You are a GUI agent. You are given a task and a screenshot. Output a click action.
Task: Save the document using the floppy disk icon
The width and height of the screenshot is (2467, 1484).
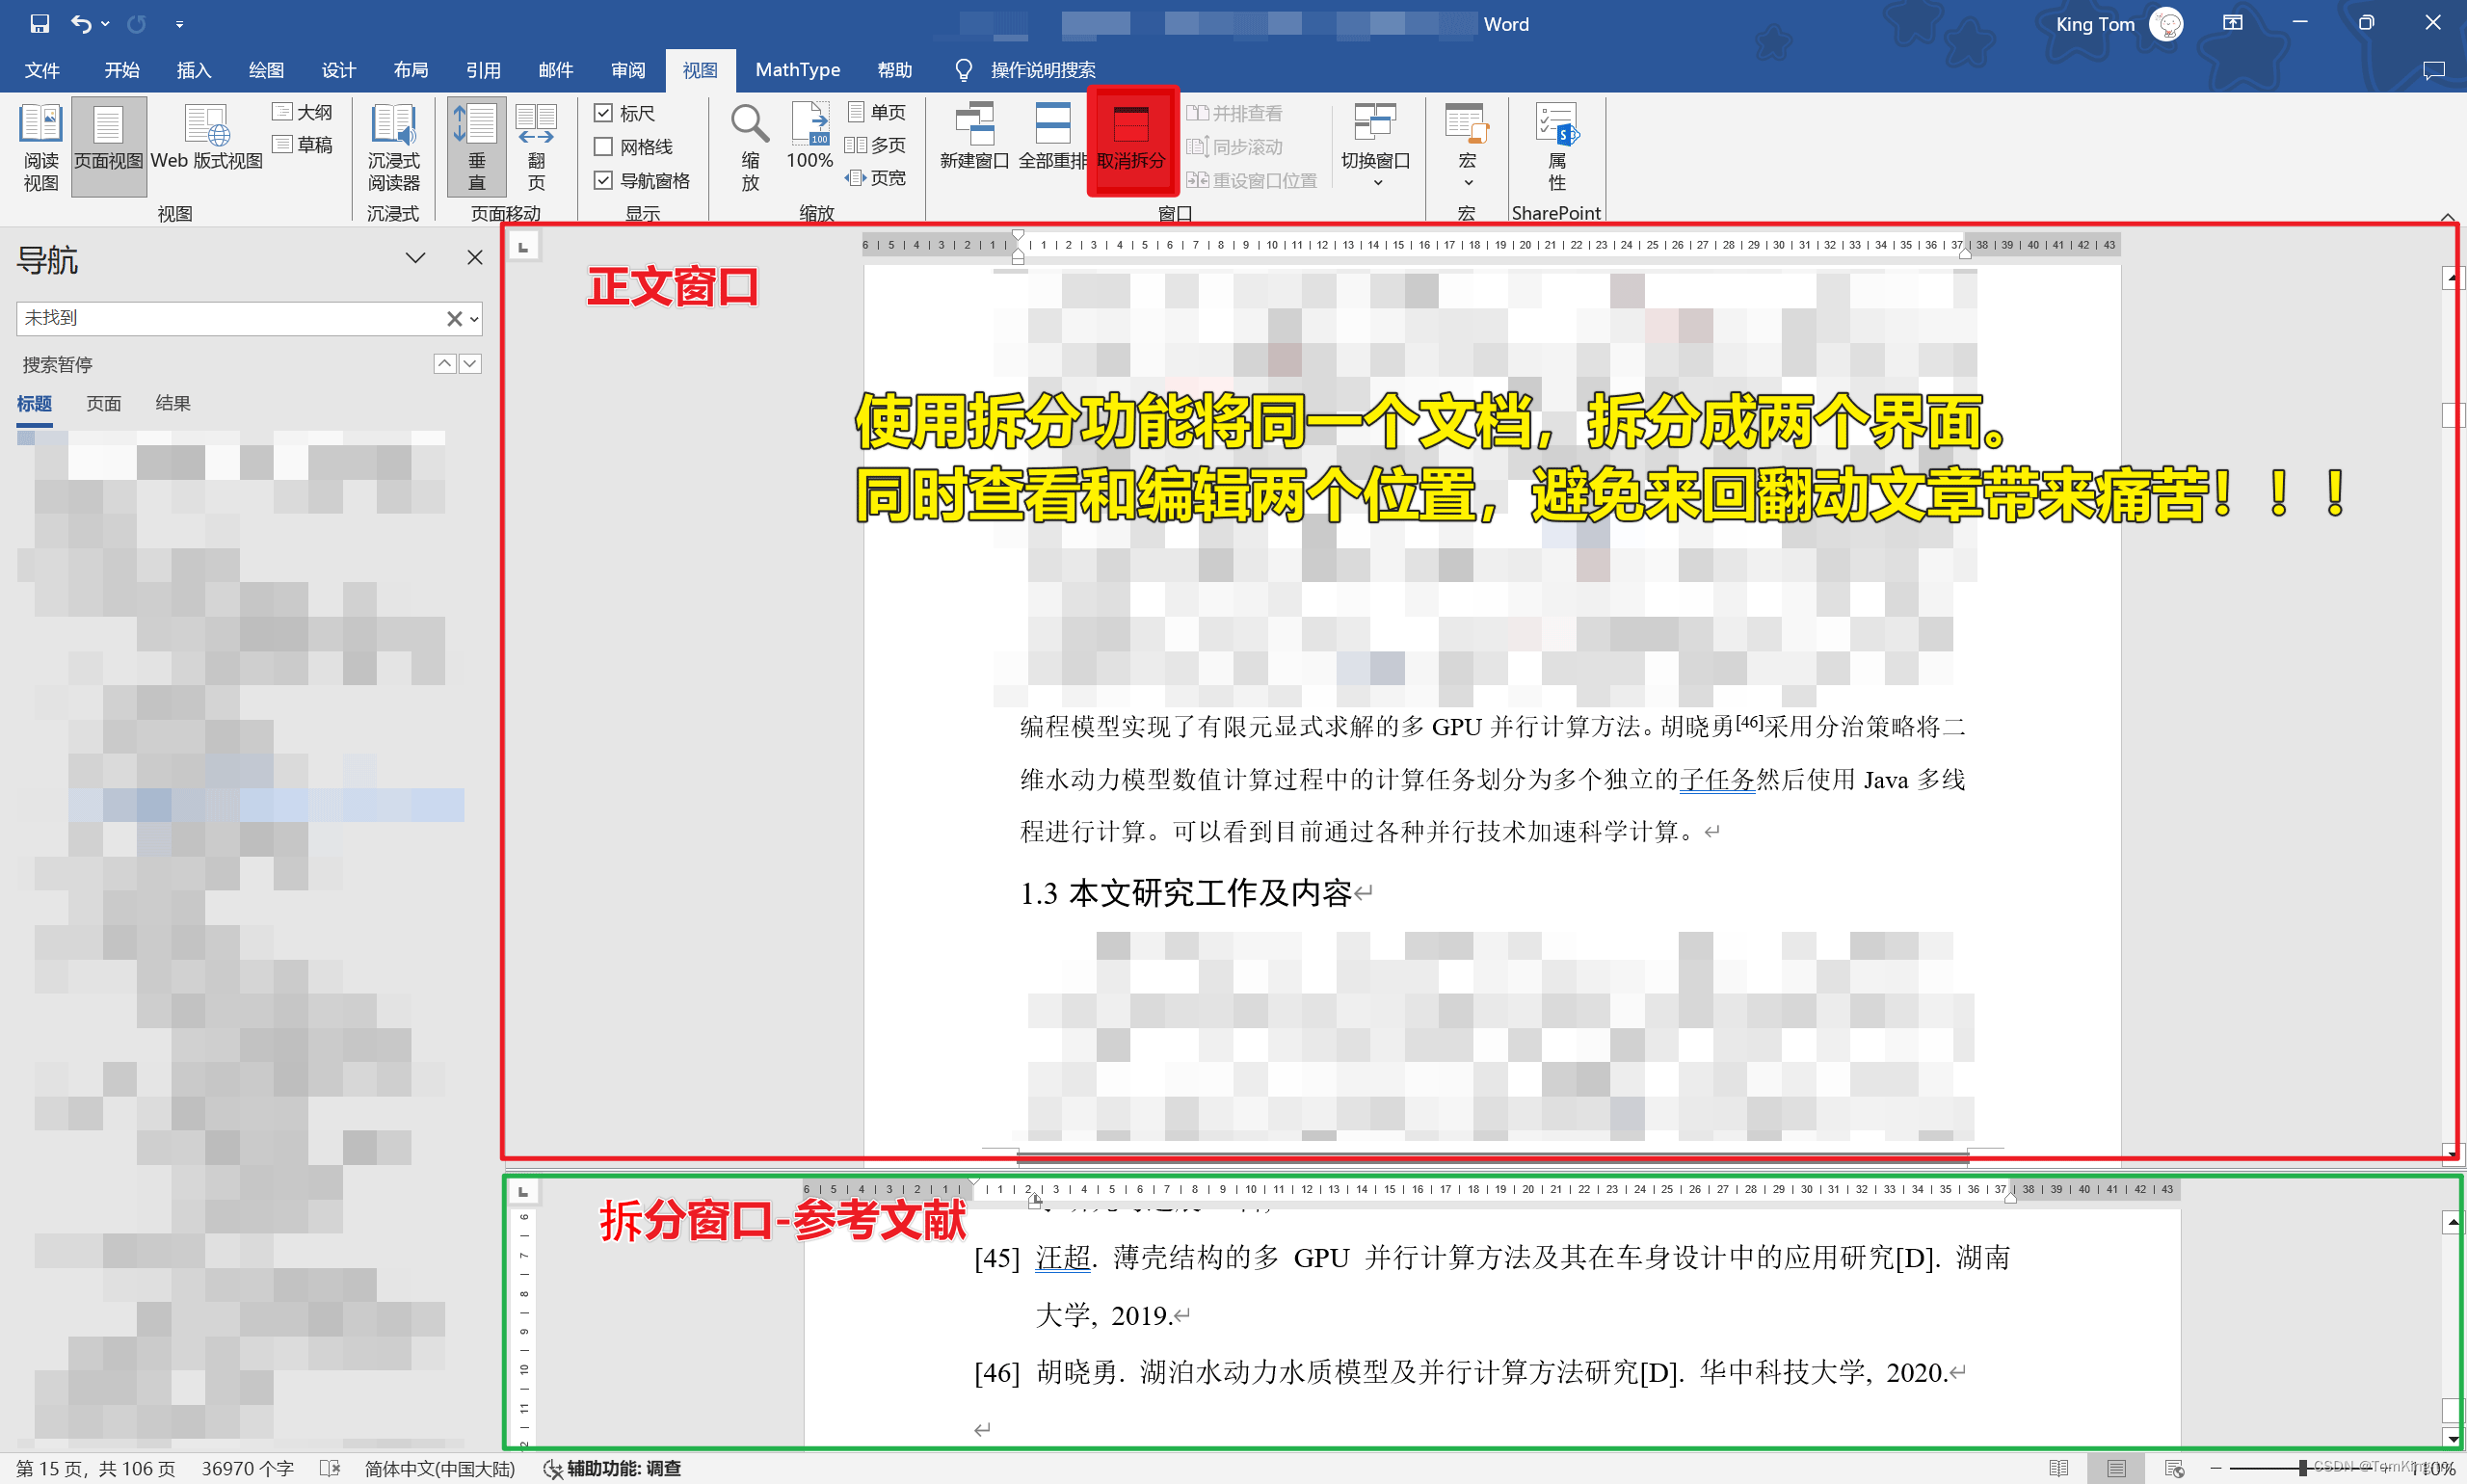click(x=39, y=24)
